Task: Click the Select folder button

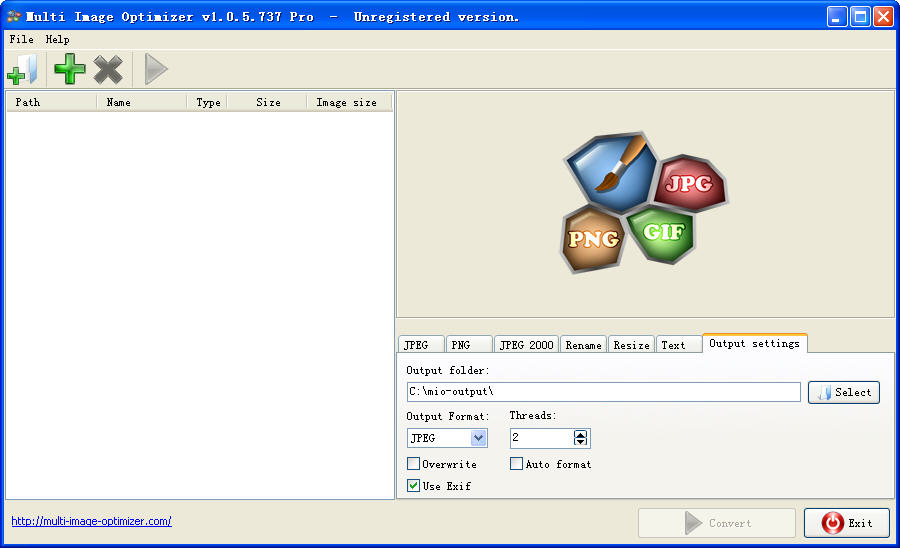Action: (844, 392)
